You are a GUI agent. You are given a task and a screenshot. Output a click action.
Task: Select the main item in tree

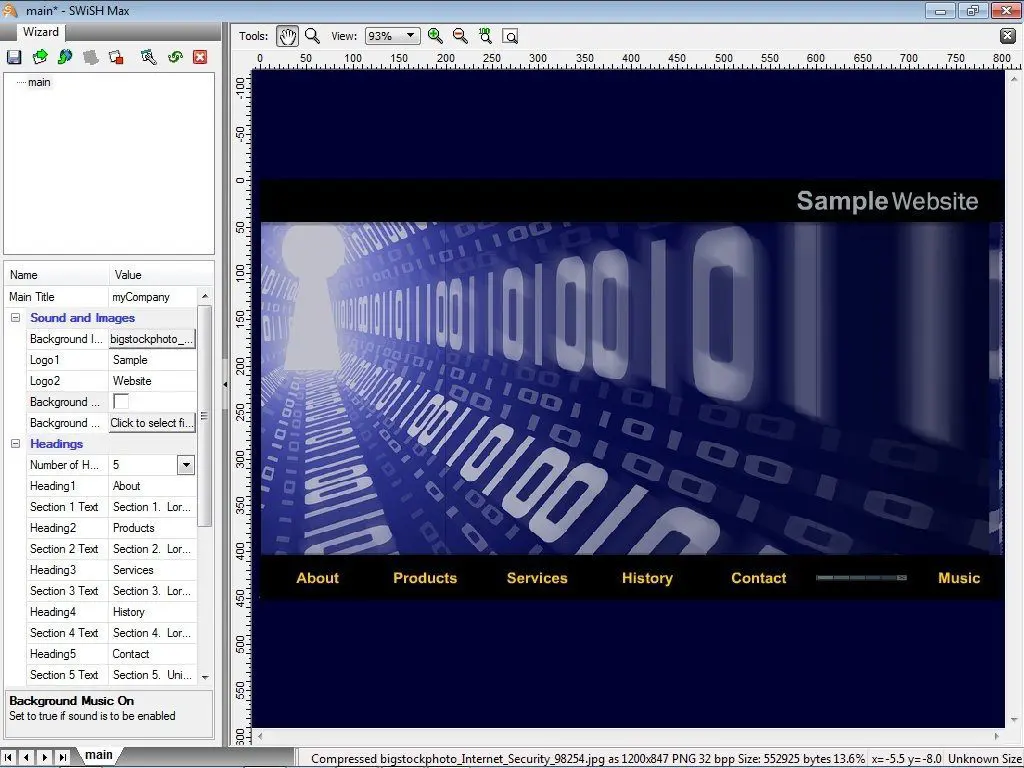(x=39, y=82)
